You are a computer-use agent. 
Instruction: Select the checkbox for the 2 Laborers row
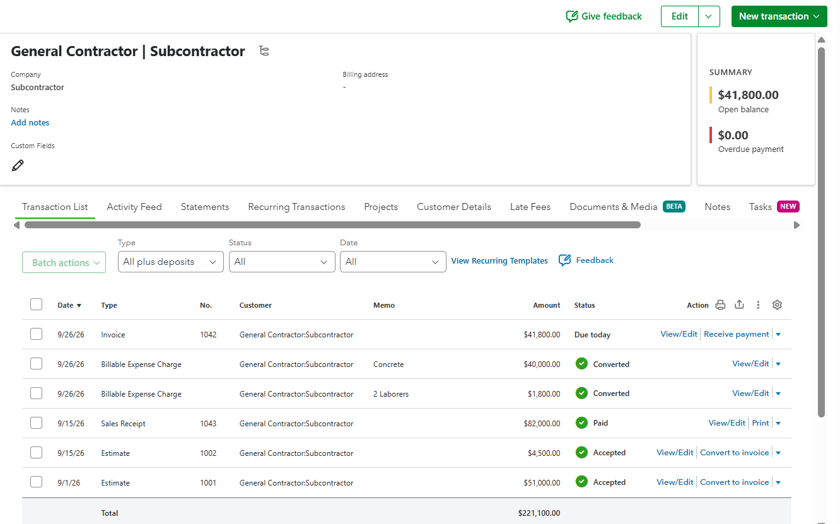[x=36, y=393]
